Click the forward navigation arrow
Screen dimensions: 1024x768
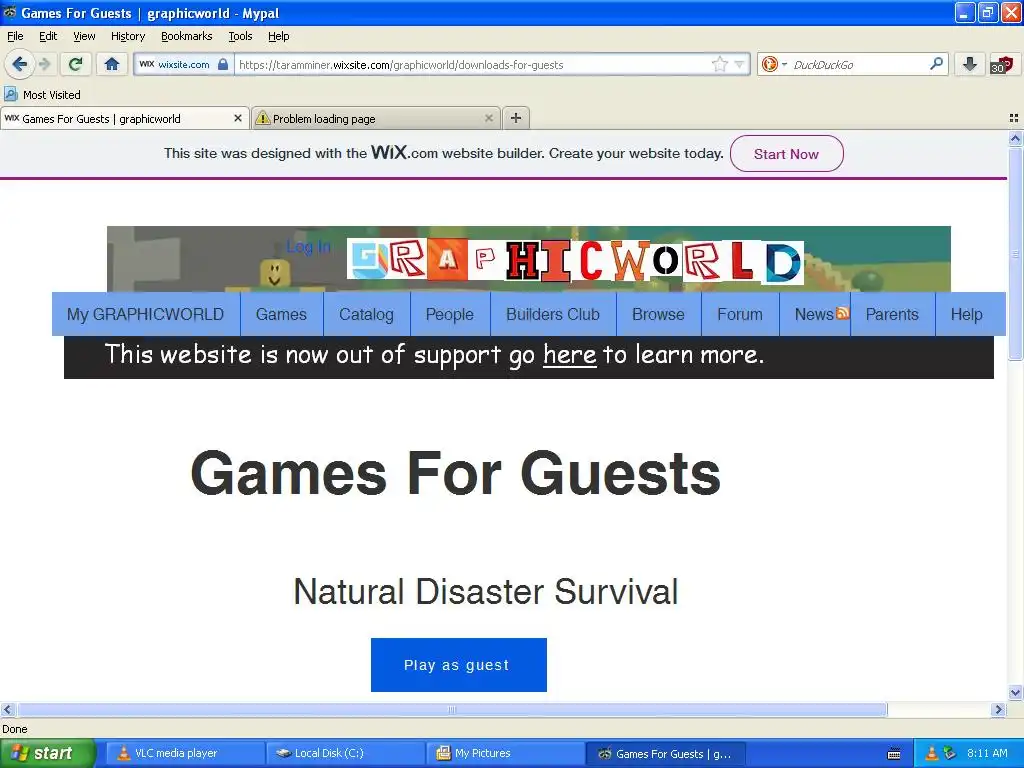pos(44,64)
